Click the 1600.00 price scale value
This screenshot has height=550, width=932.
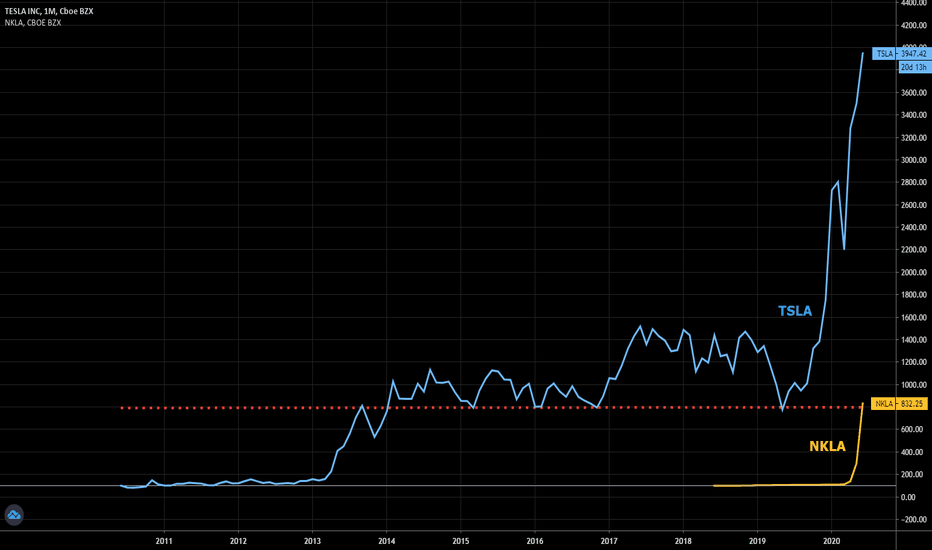(914, 318)
